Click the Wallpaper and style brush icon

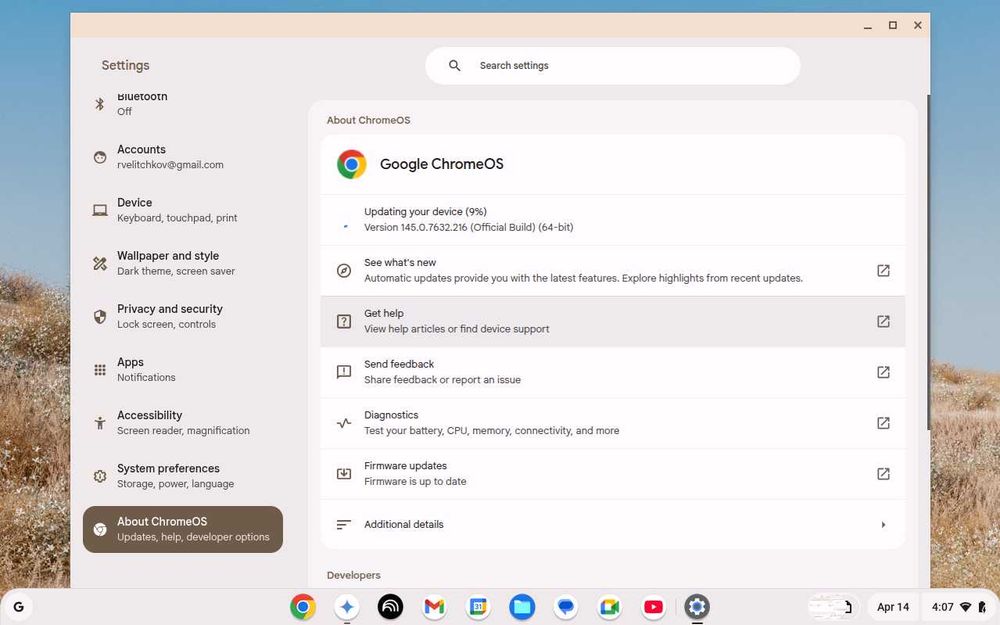point(100,263)
